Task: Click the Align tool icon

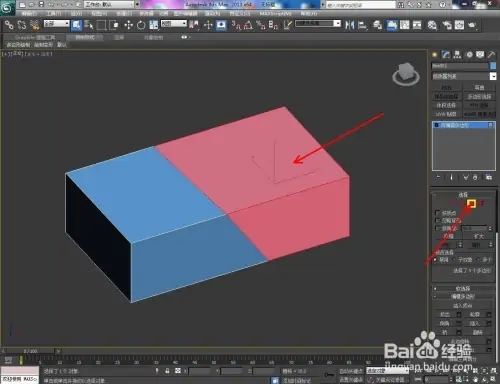Action: point(363,25)
